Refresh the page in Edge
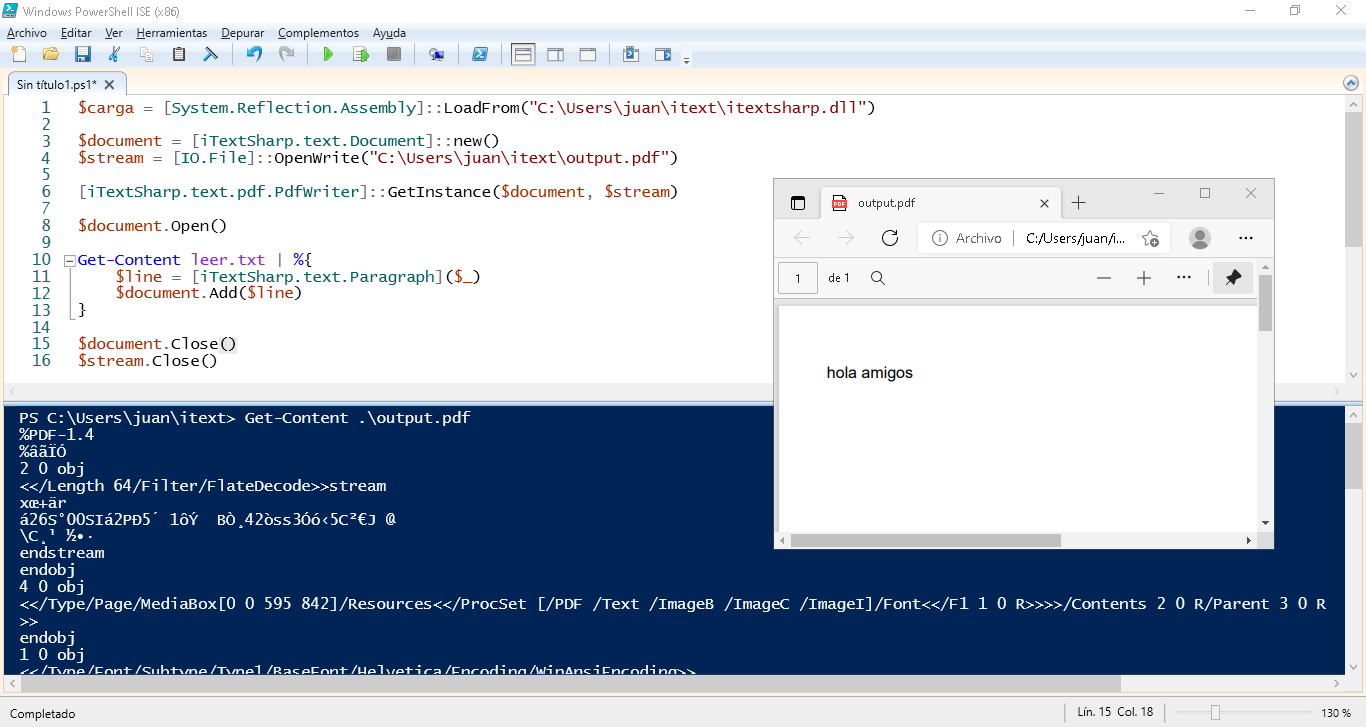The image size is (1366, 727). tap(889, 238)
